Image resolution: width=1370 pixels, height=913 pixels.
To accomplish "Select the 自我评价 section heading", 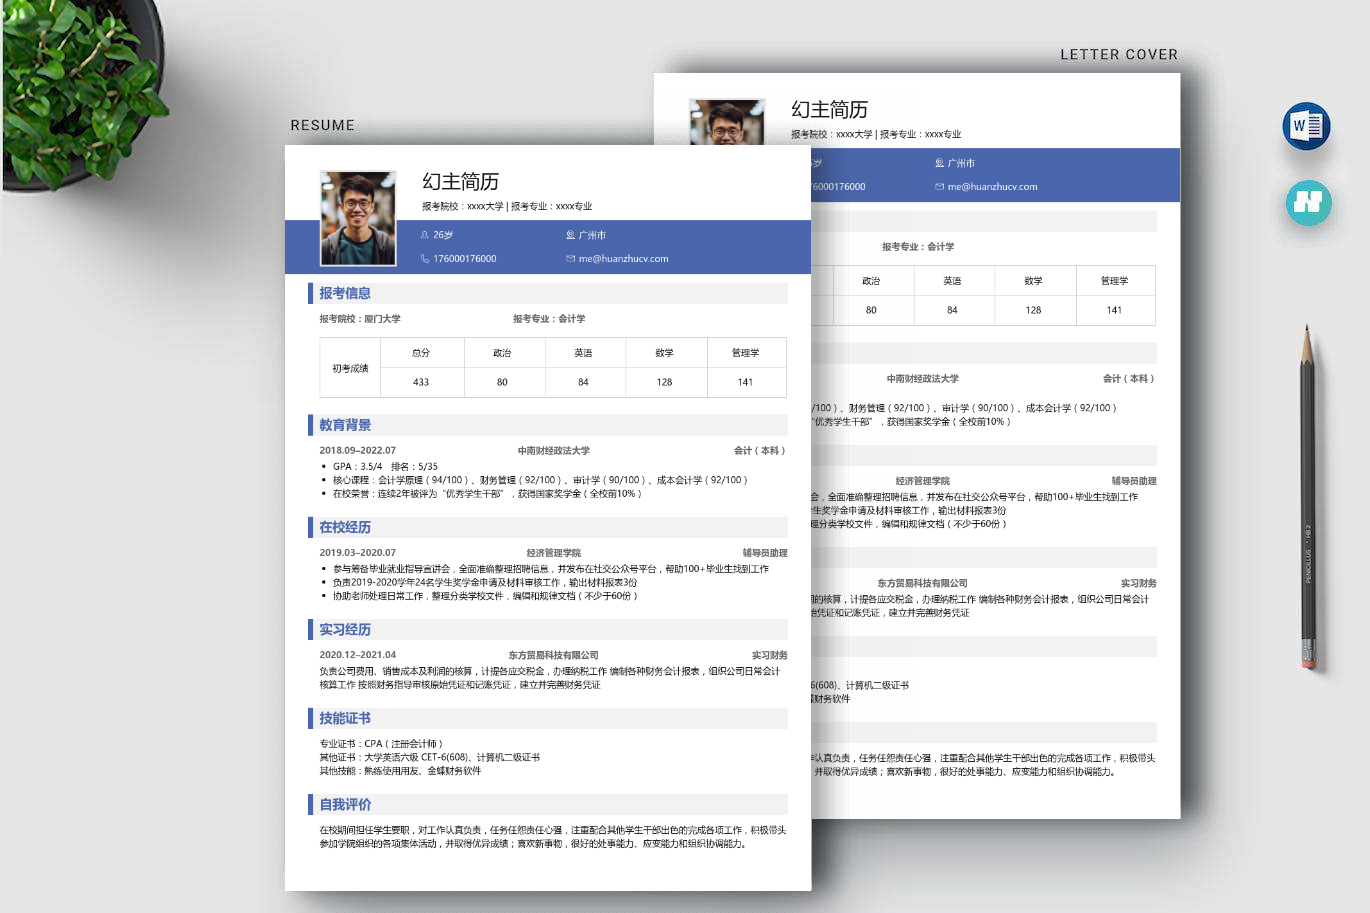I will [345, 804].
